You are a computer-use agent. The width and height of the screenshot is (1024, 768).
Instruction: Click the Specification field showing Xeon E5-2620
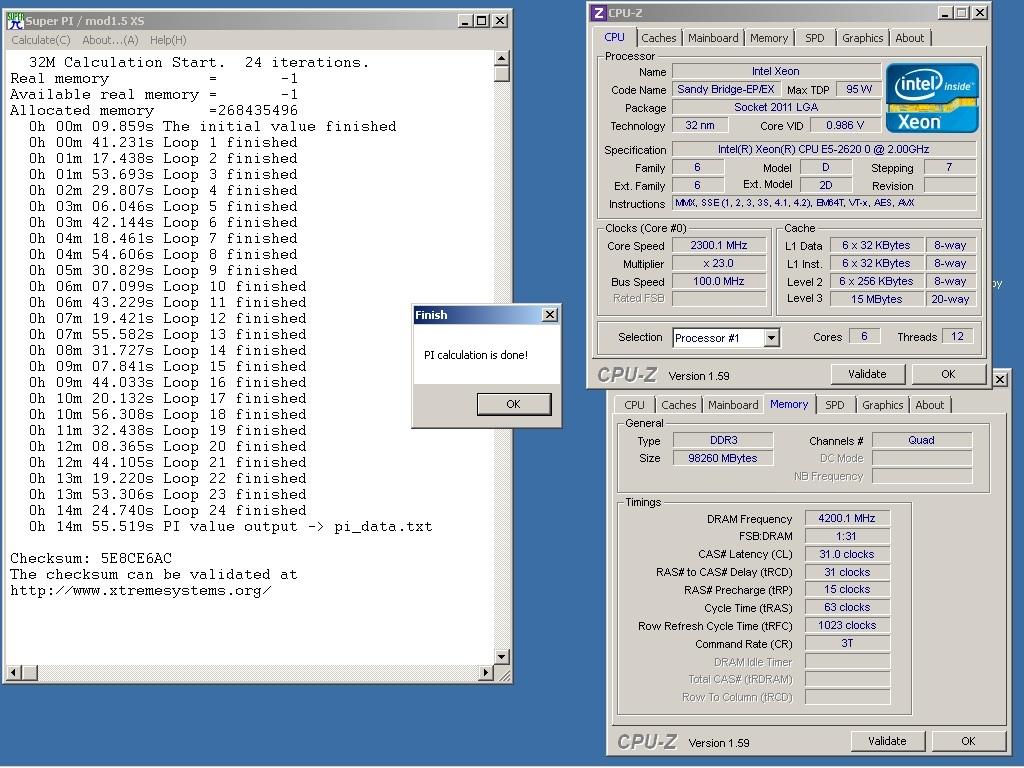tap(824, 150)
